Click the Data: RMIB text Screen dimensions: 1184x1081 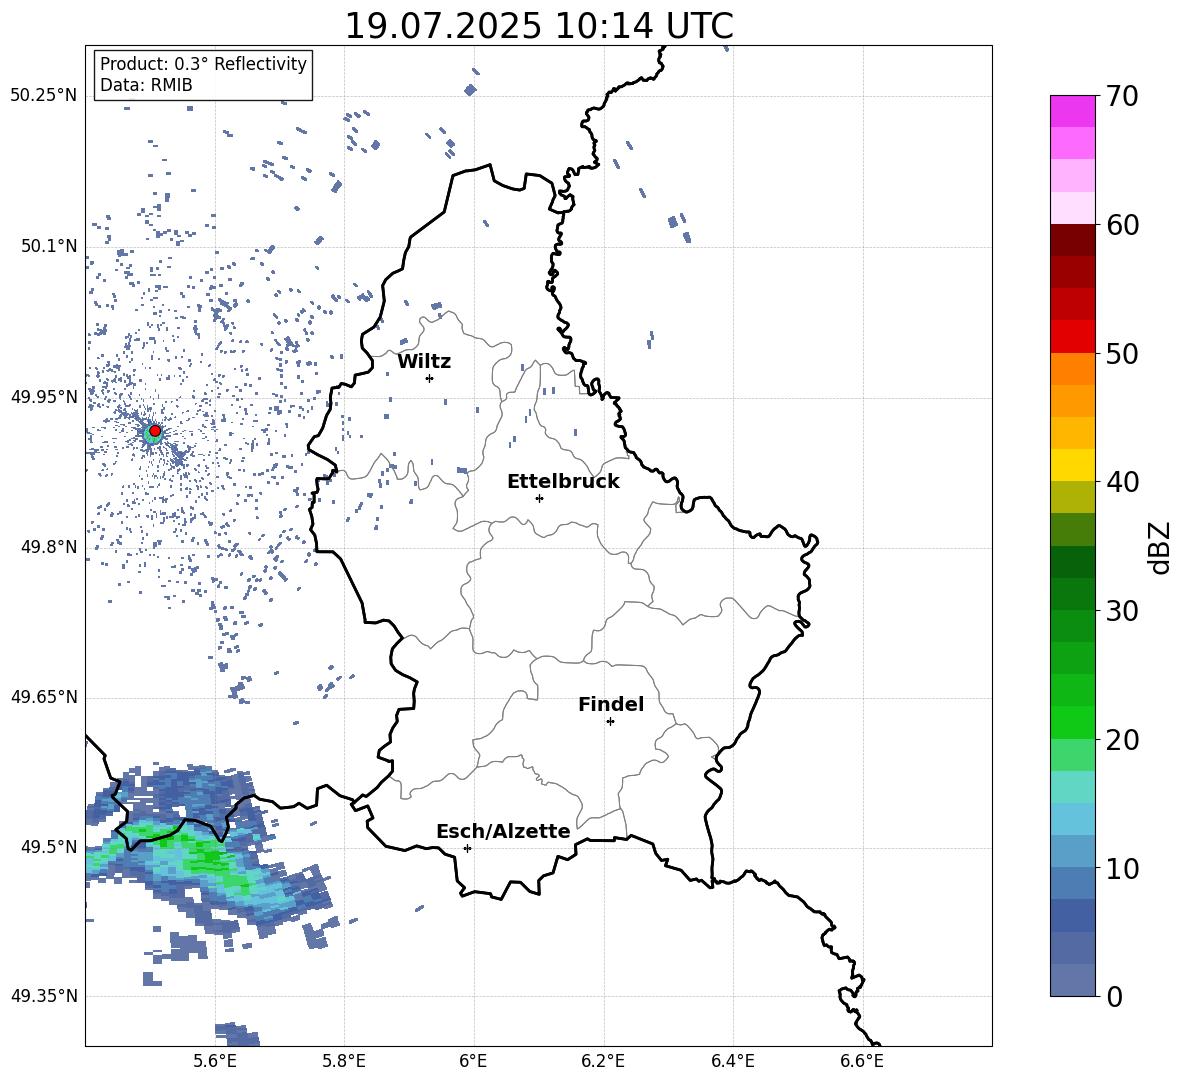[146, 85]
